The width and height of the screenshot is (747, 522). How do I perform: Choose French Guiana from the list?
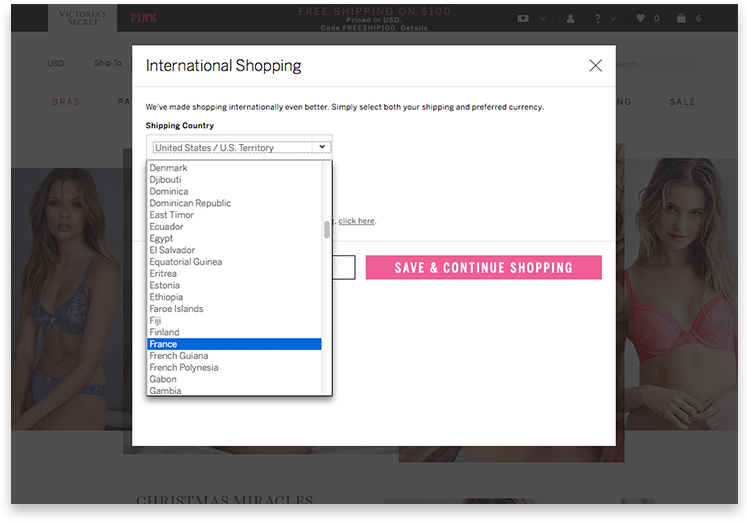click(234, 356)
